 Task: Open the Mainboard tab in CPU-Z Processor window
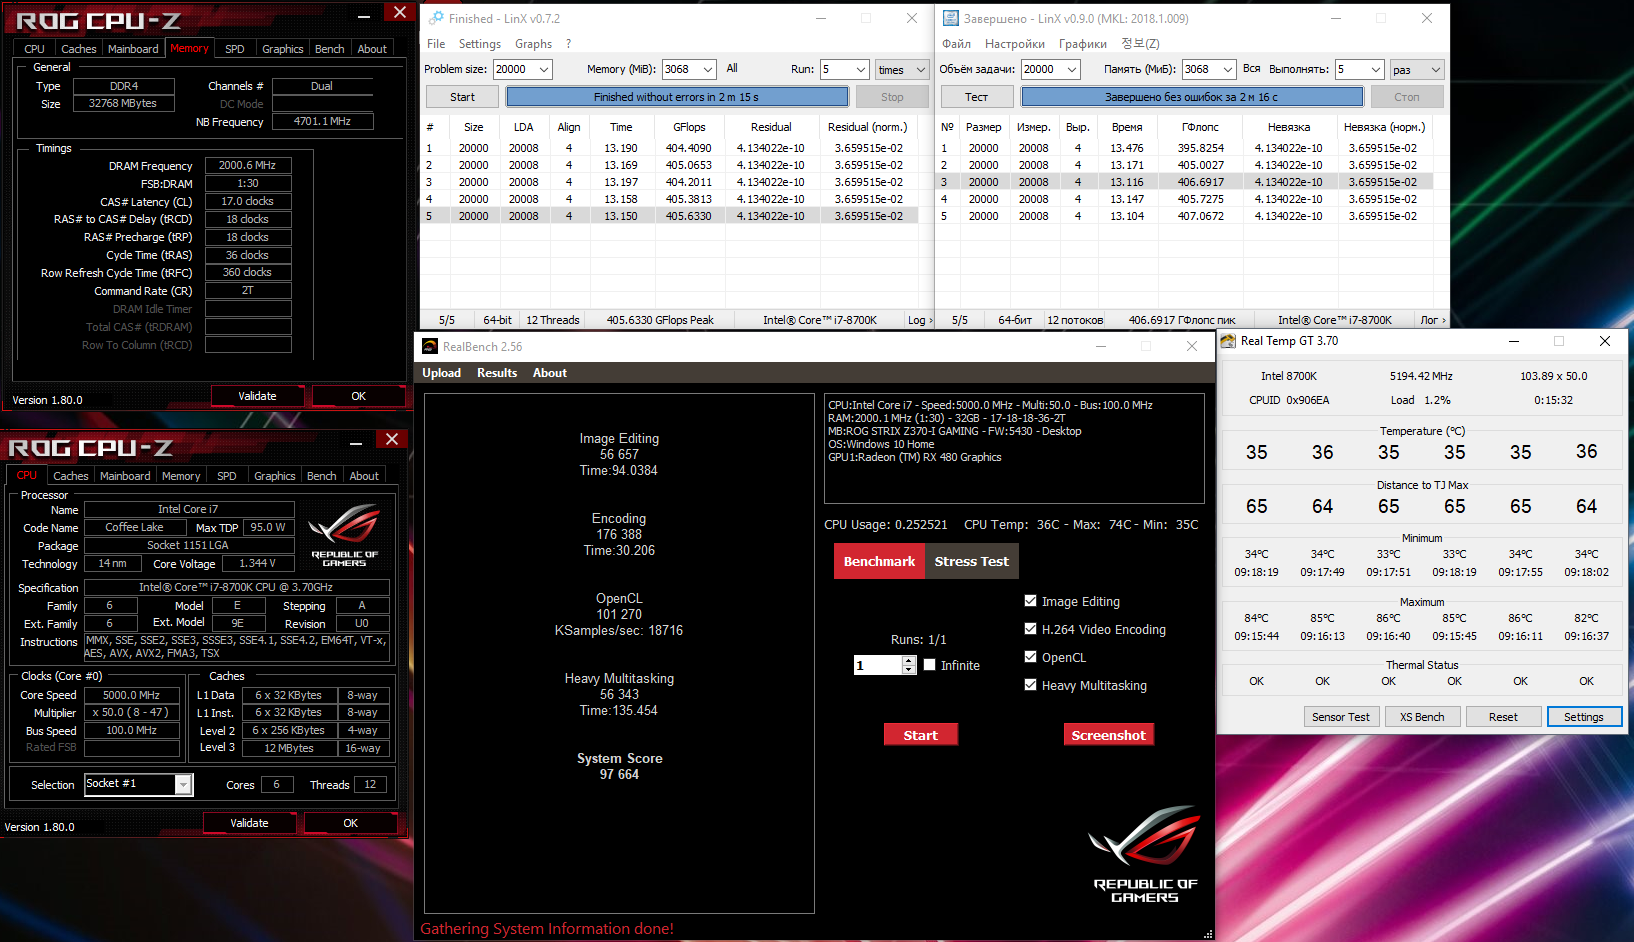(125, 476)
